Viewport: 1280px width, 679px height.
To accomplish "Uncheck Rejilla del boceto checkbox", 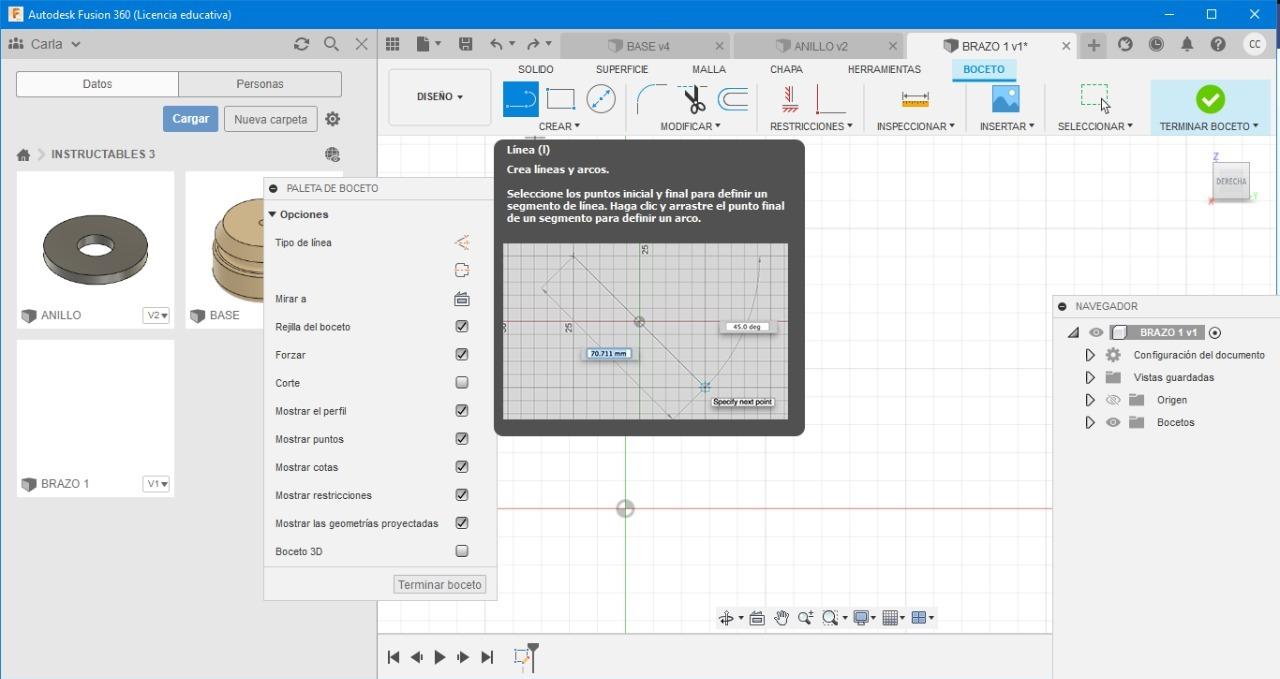I will tap(462, 327).
